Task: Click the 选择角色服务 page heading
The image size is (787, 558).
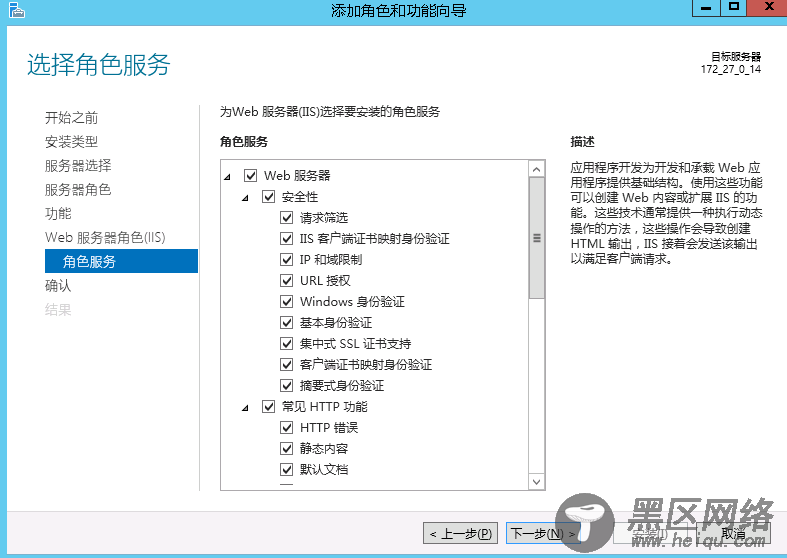Action: pyautogui.click(x=99, y=65)
